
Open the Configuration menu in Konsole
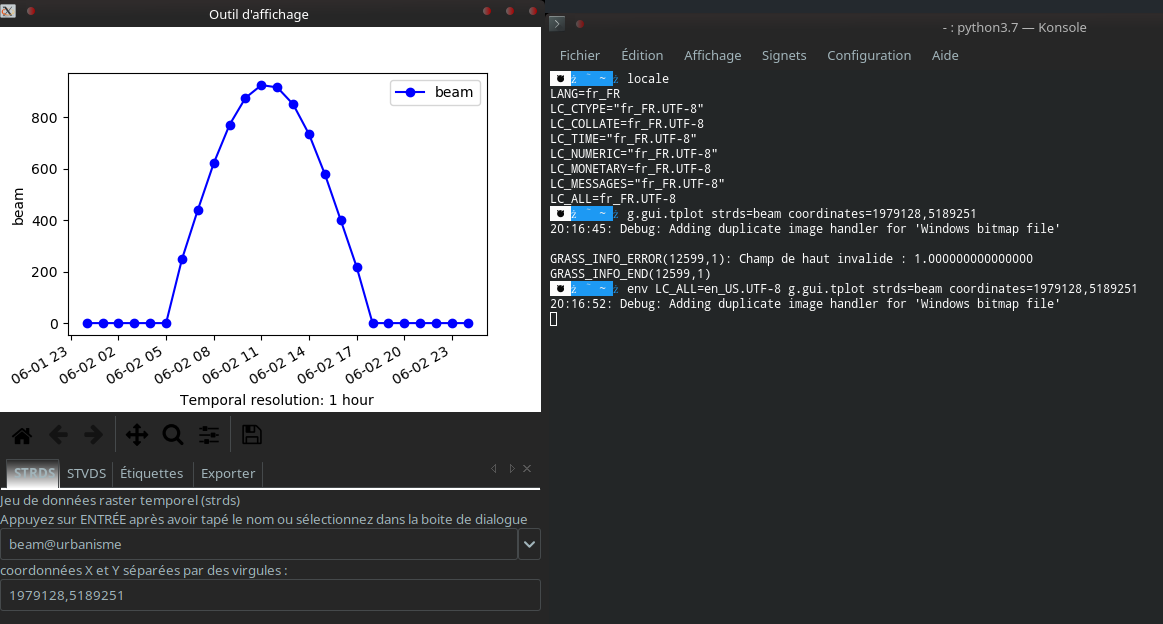pyautogui.click(x=869, y=55)
